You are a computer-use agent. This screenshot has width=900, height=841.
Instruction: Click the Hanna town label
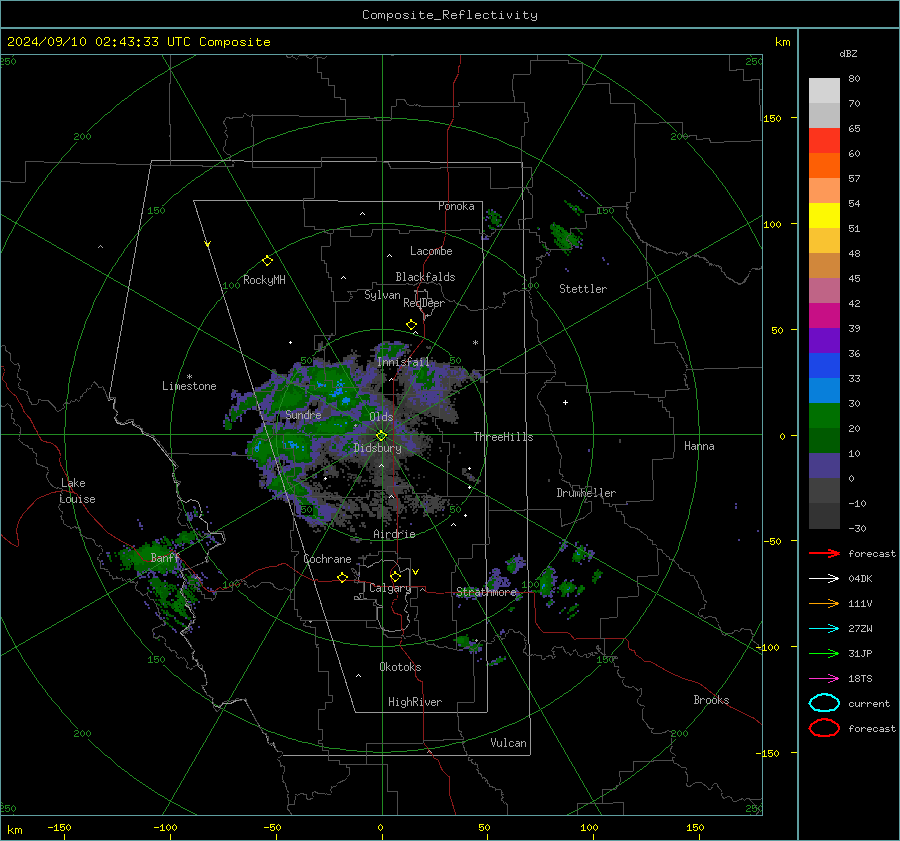[699, 446]
